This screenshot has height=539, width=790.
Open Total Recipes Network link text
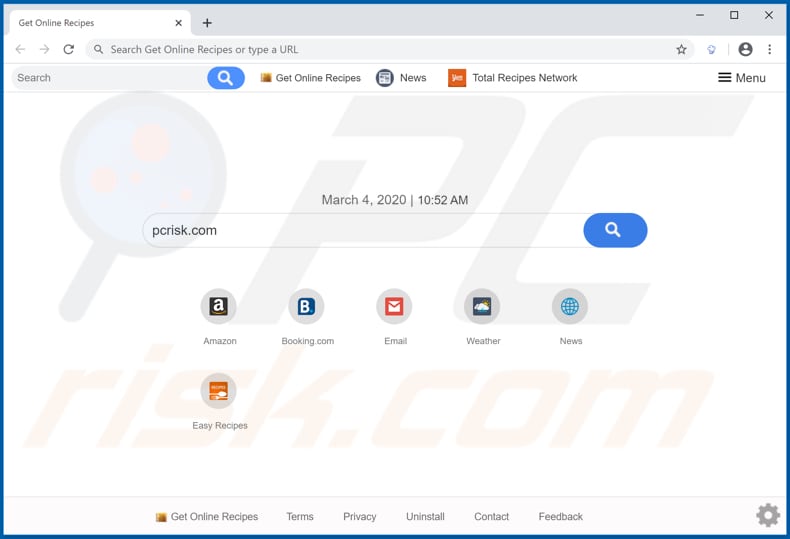pos(524,78)
